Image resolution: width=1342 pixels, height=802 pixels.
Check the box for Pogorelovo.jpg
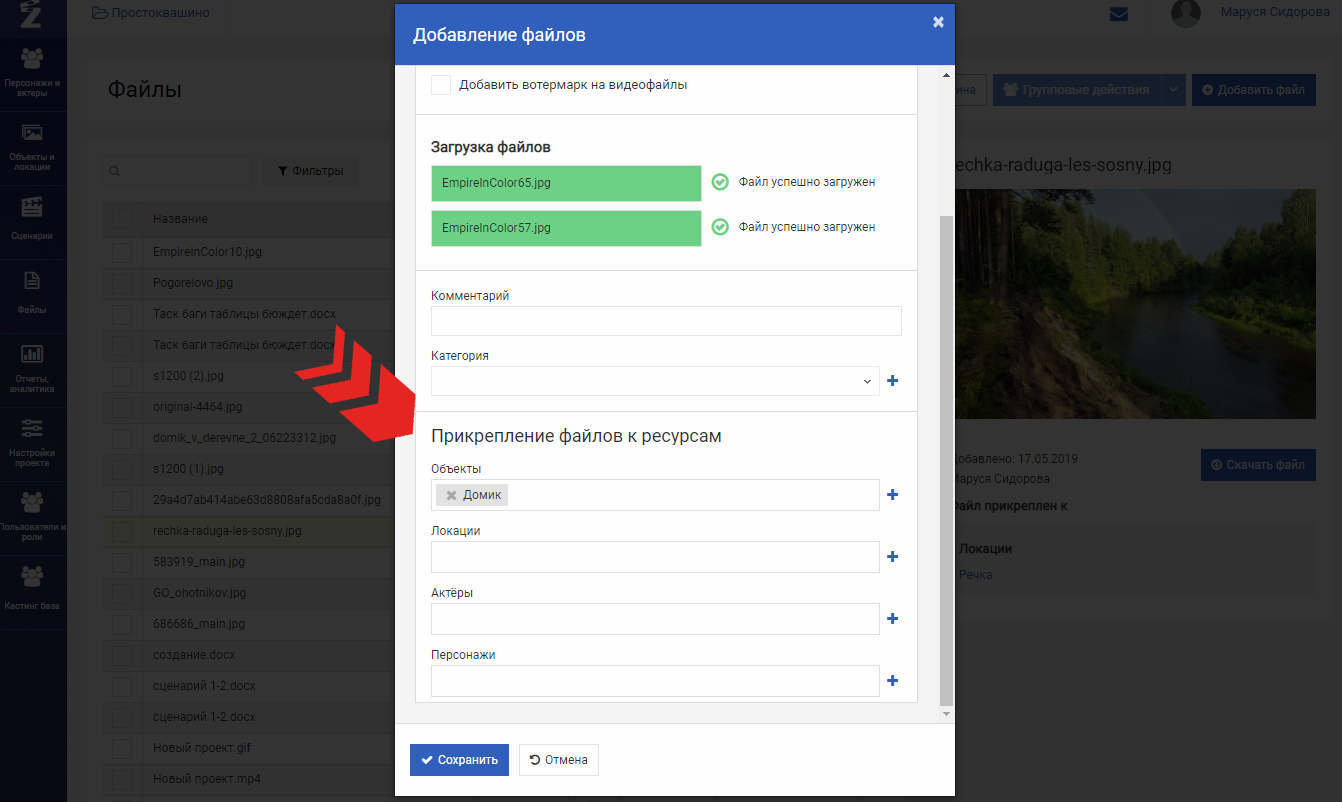pos(122,283)
